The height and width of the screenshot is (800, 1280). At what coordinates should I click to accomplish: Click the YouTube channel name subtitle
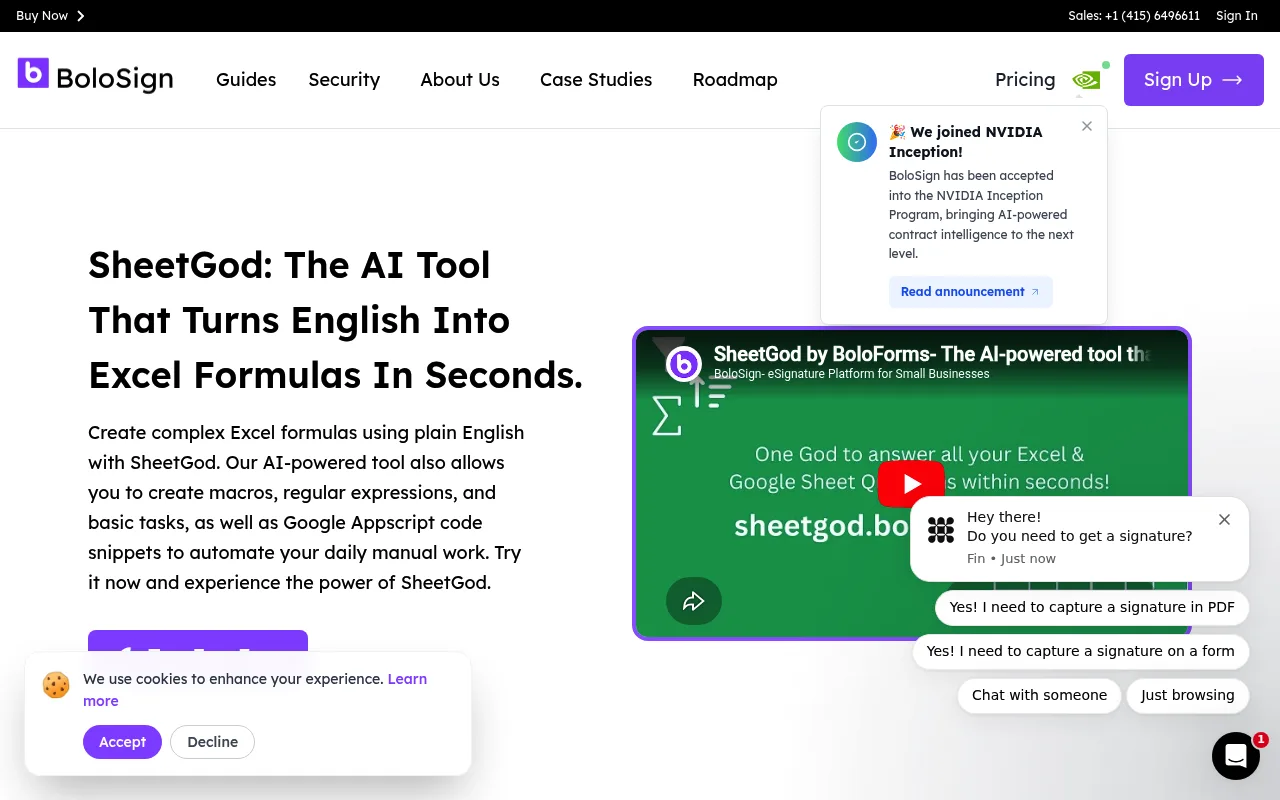click(852, 374)
